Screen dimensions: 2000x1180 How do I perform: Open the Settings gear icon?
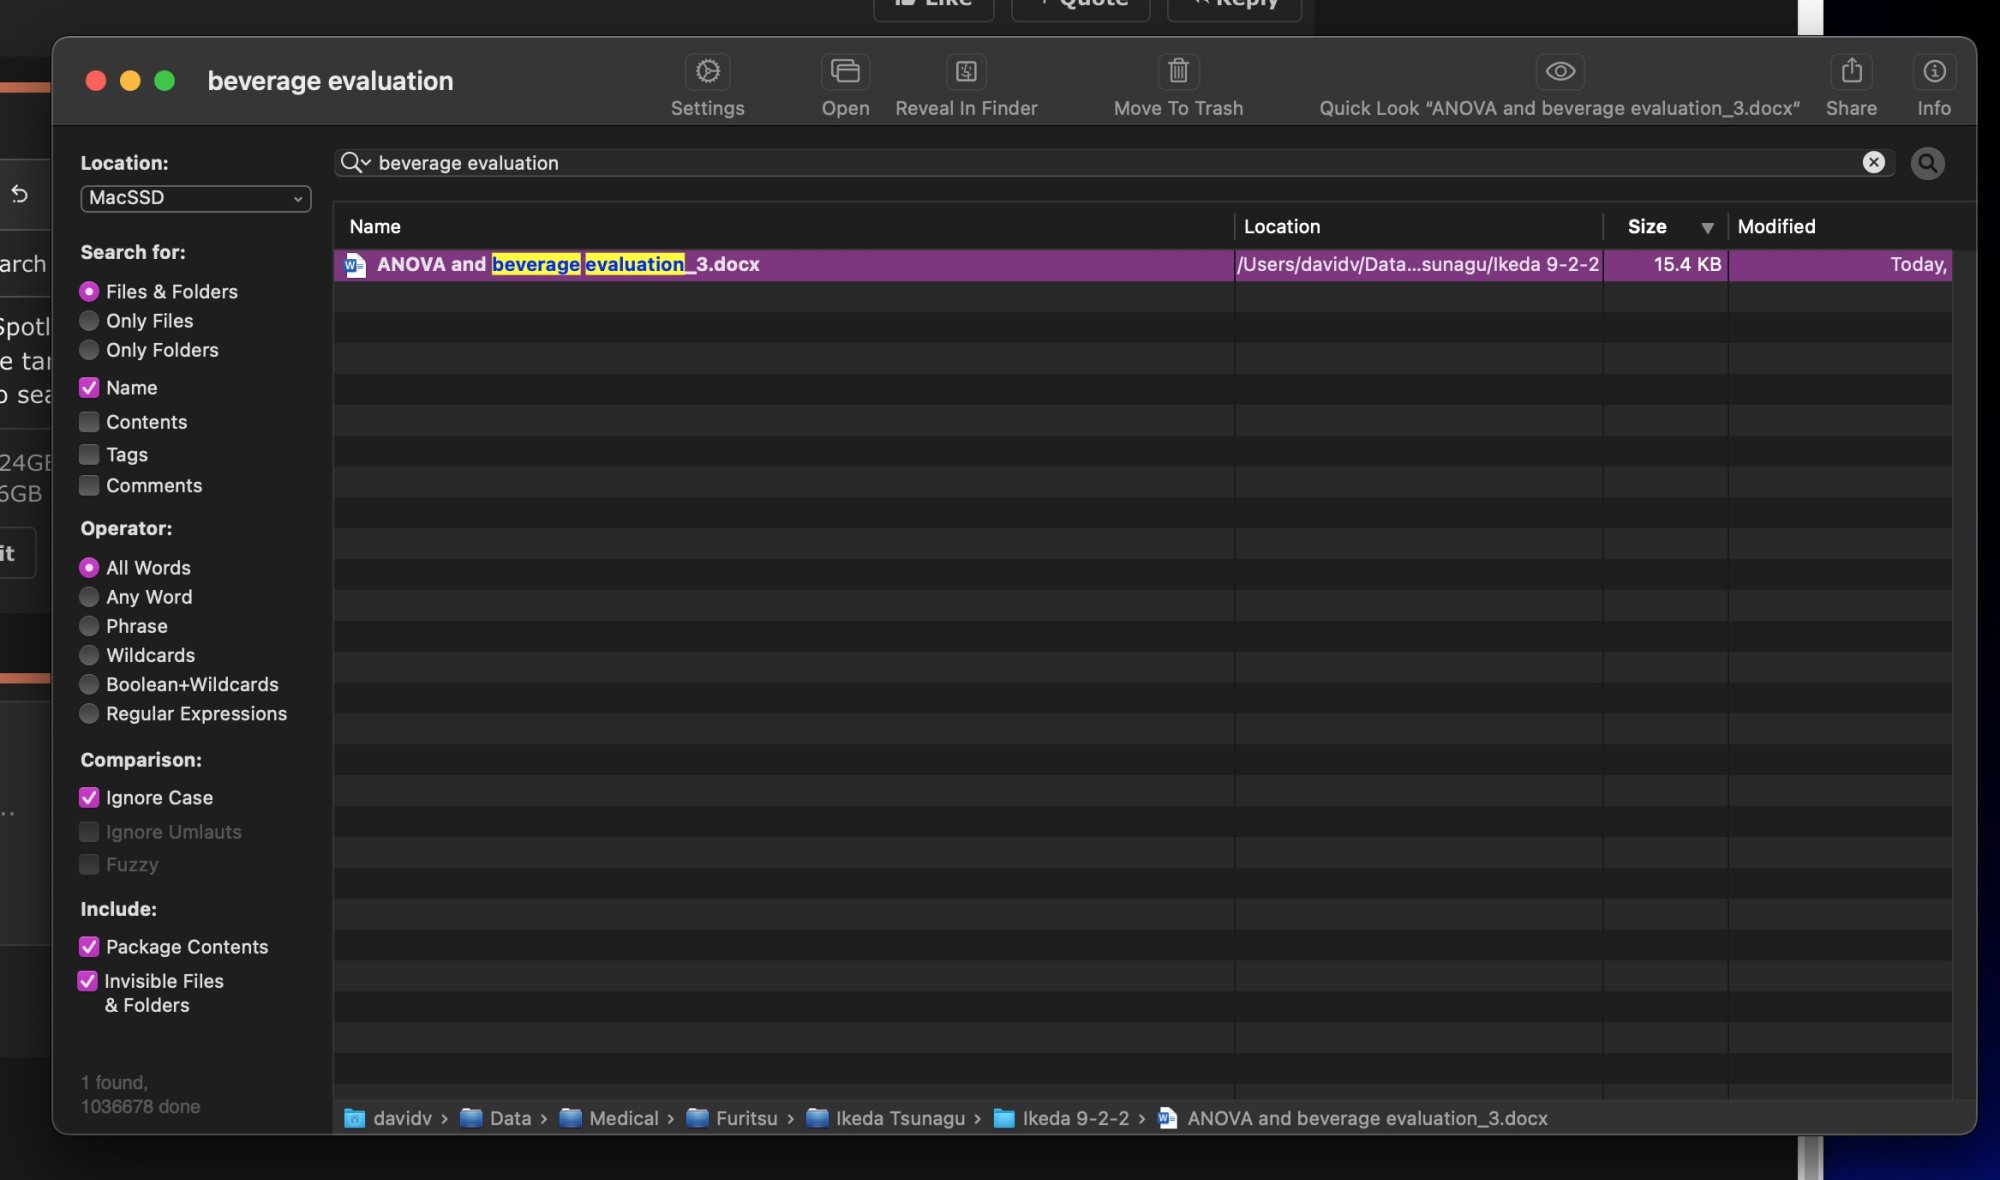tap(707, 71)
